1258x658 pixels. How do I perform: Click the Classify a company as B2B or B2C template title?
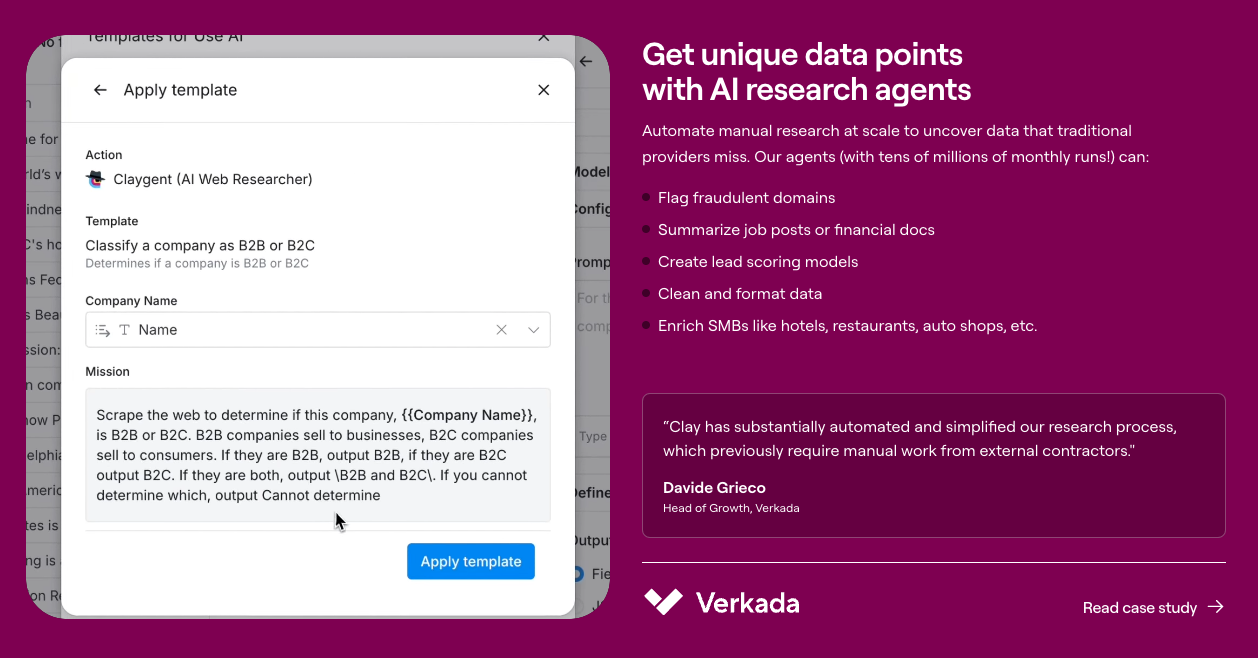click(200, 245)
